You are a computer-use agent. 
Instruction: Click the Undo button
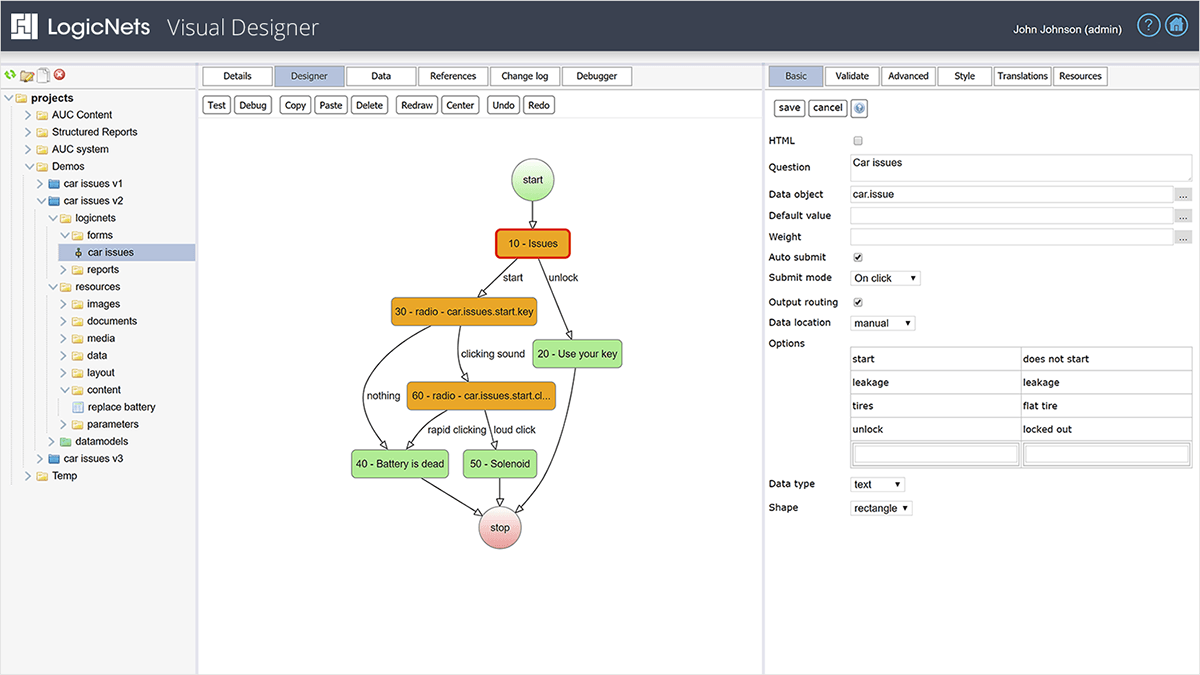click(x=504, y=105)
